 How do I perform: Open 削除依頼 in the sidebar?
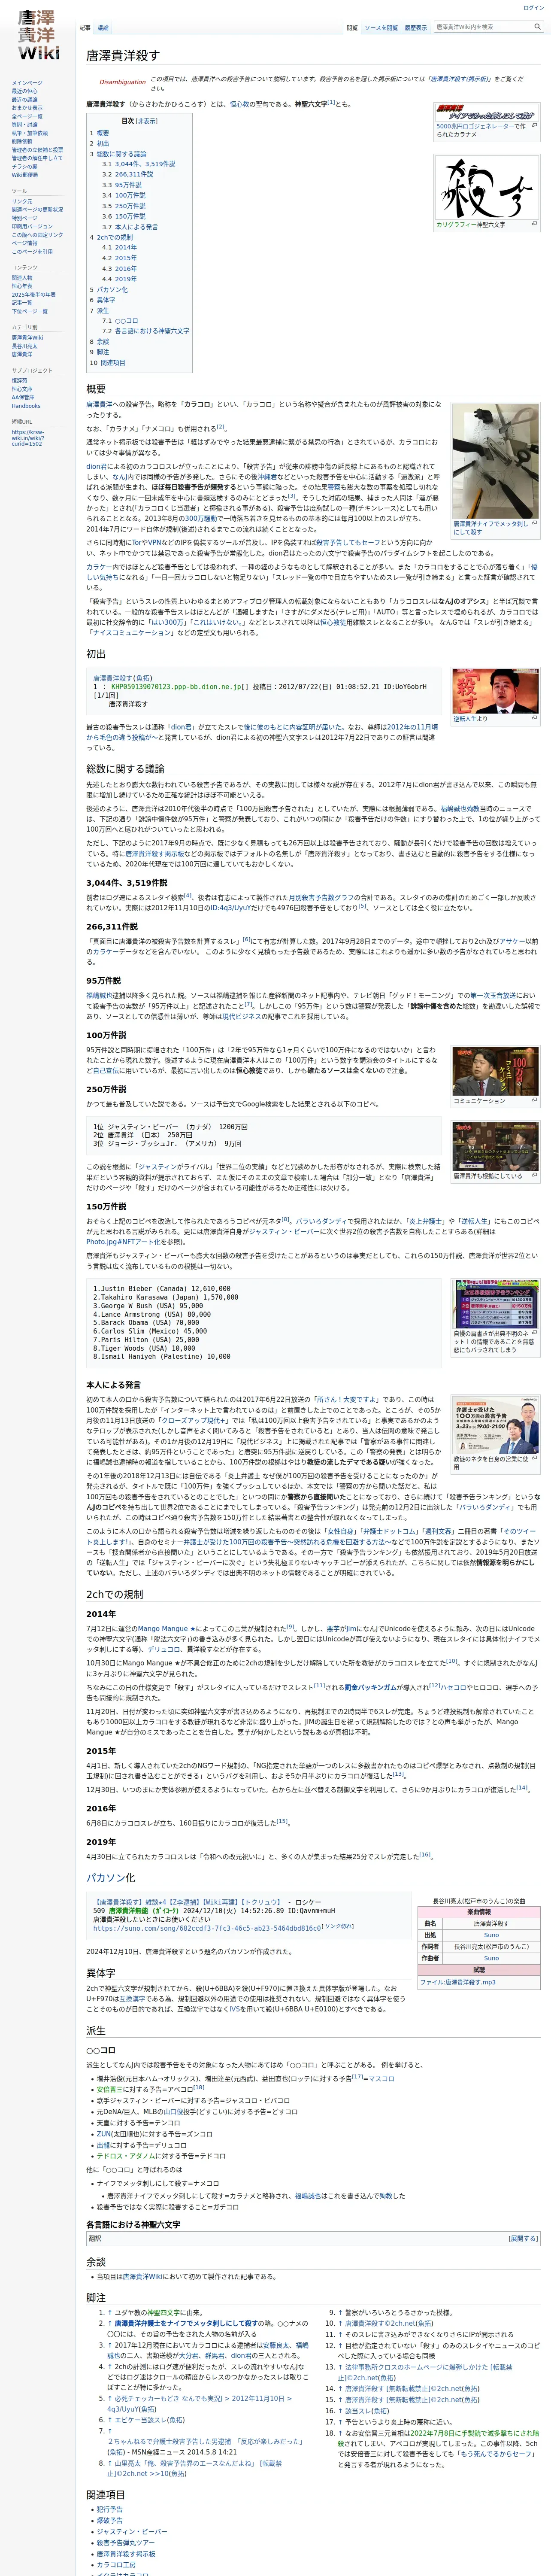(x=22, y=141)
